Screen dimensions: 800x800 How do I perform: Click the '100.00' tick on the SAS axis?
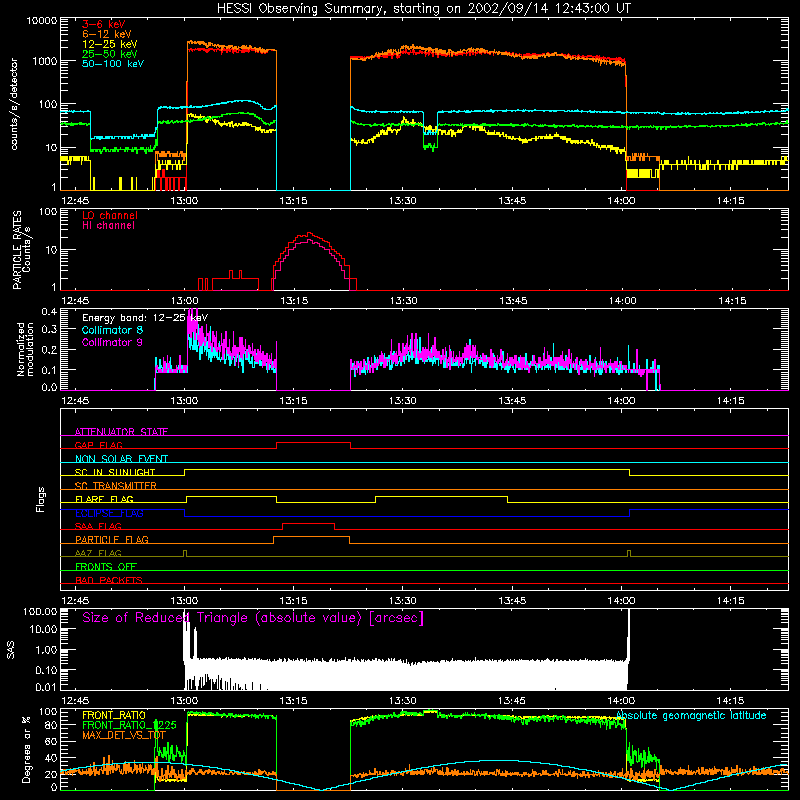[x=40, y=612]
